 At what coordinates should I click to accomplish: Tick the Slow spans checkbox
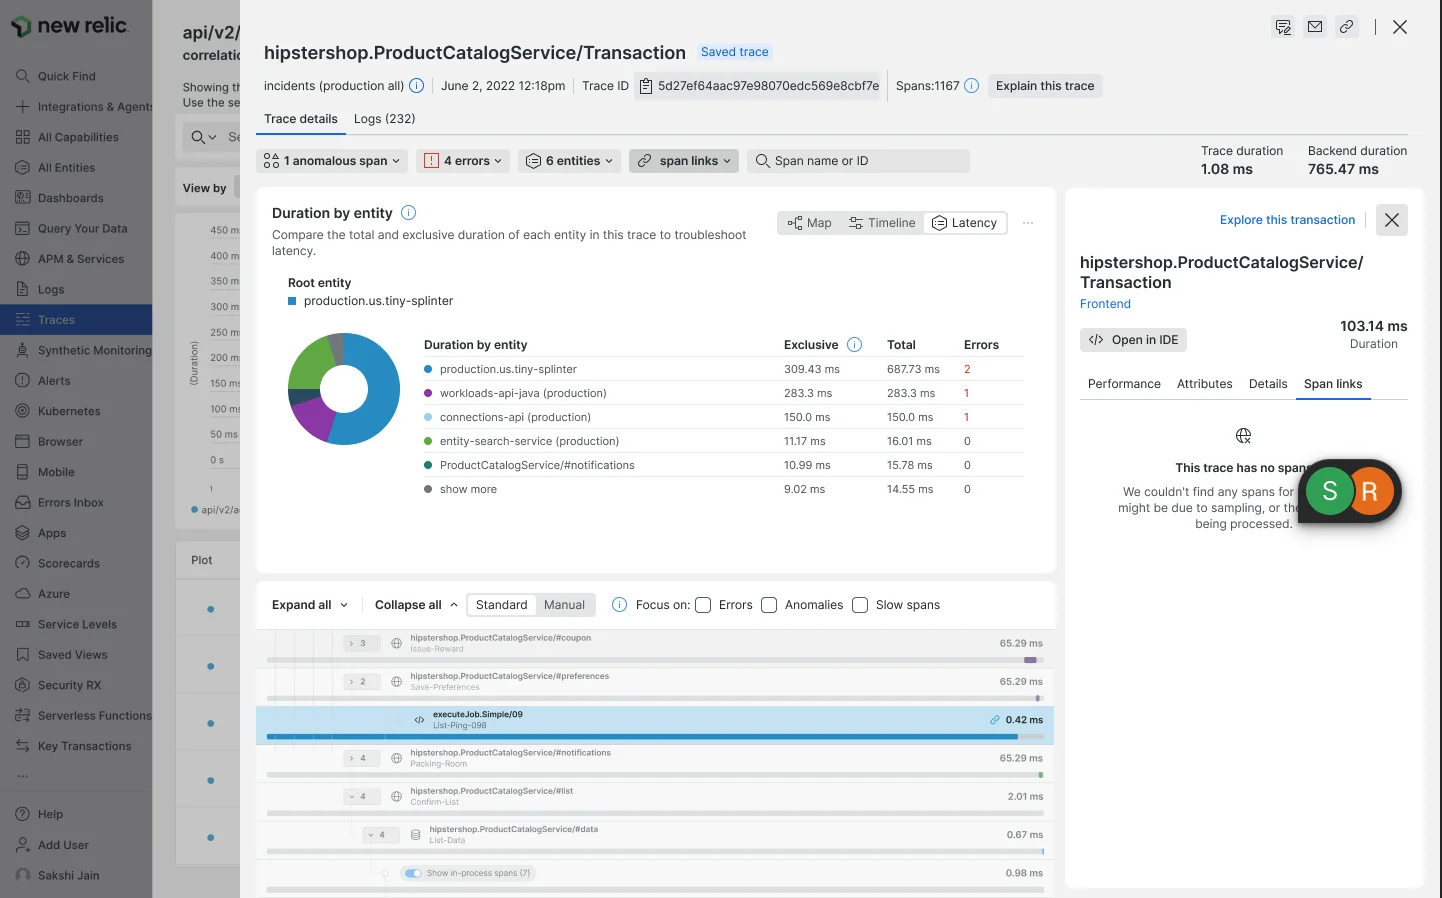(860, 605)
